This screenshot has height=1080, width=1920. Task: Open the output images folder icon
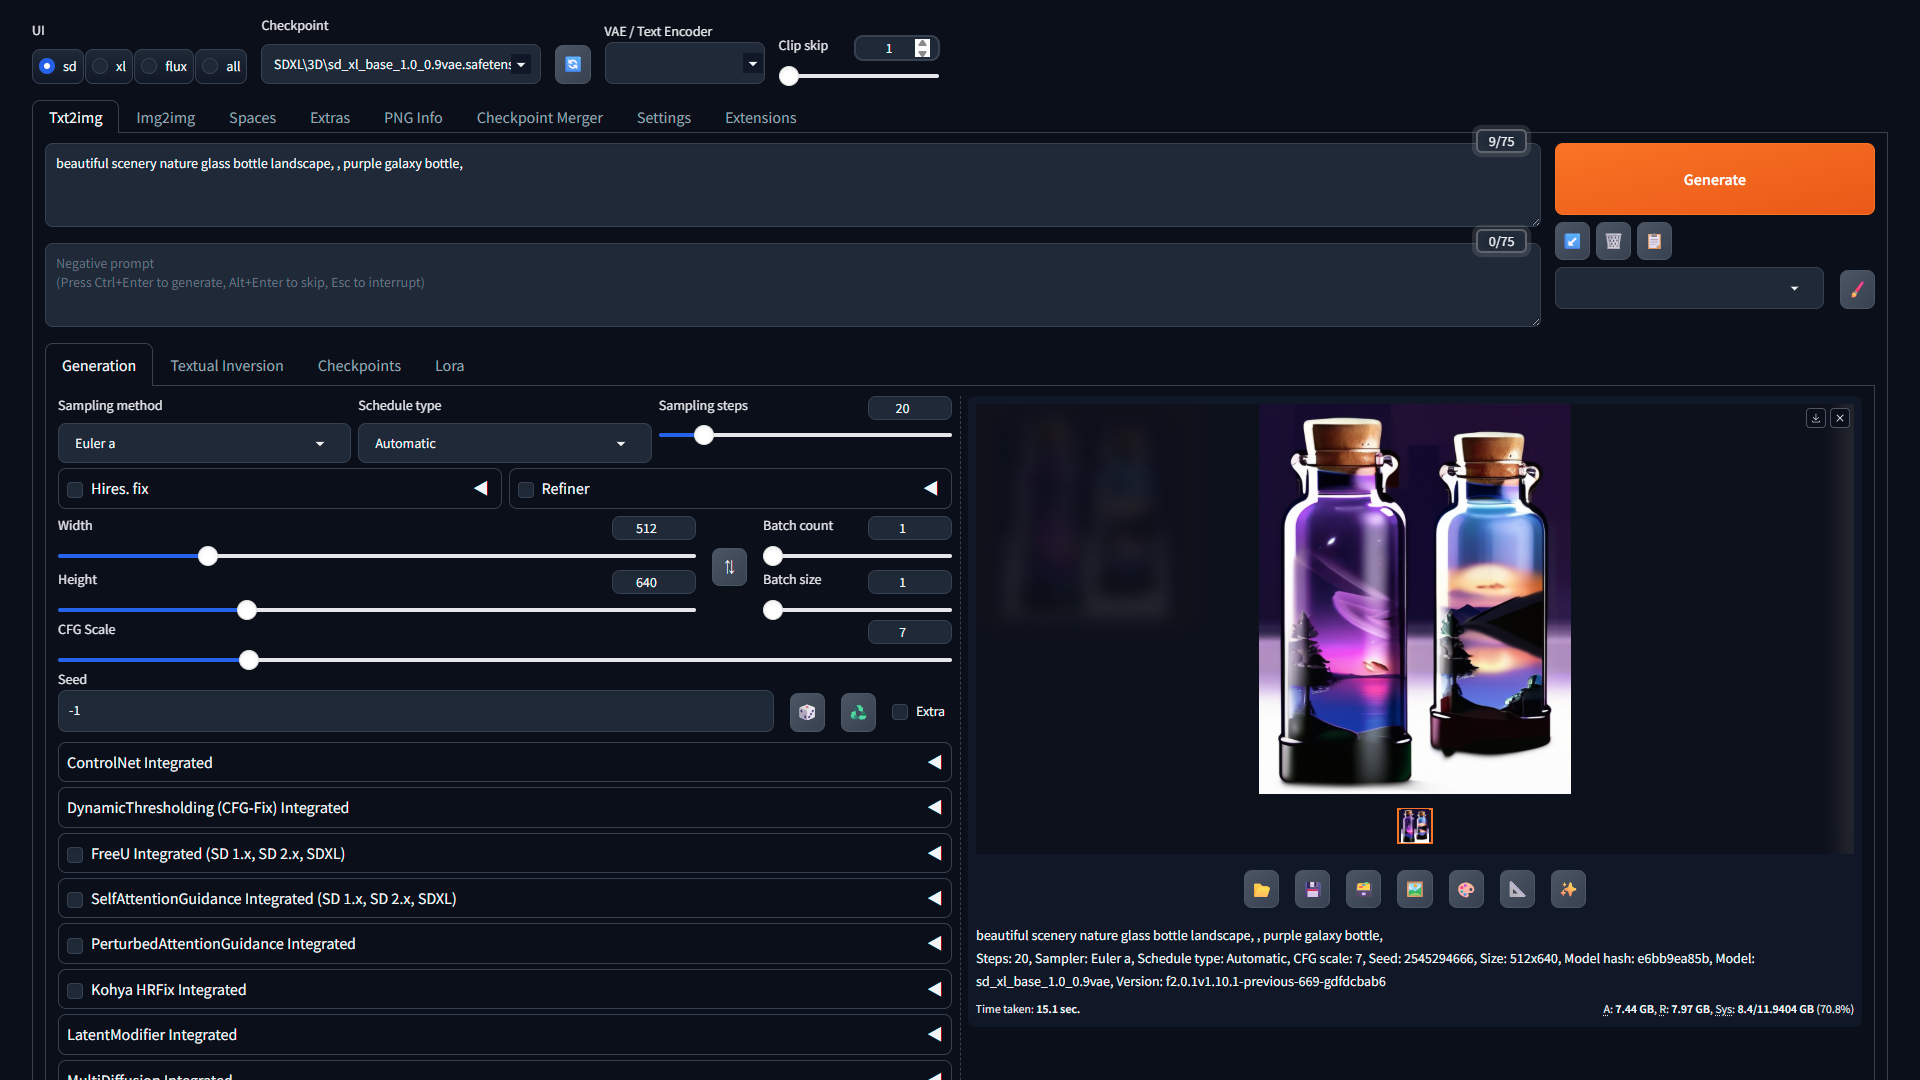1261,889
